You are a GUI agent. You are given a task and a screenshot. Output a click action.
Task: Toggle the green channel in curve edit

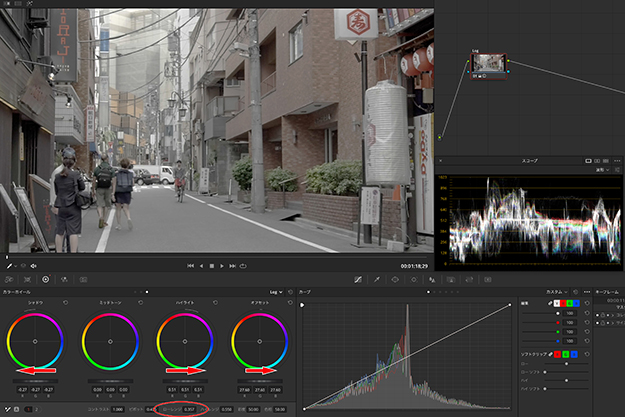(571, 302)
